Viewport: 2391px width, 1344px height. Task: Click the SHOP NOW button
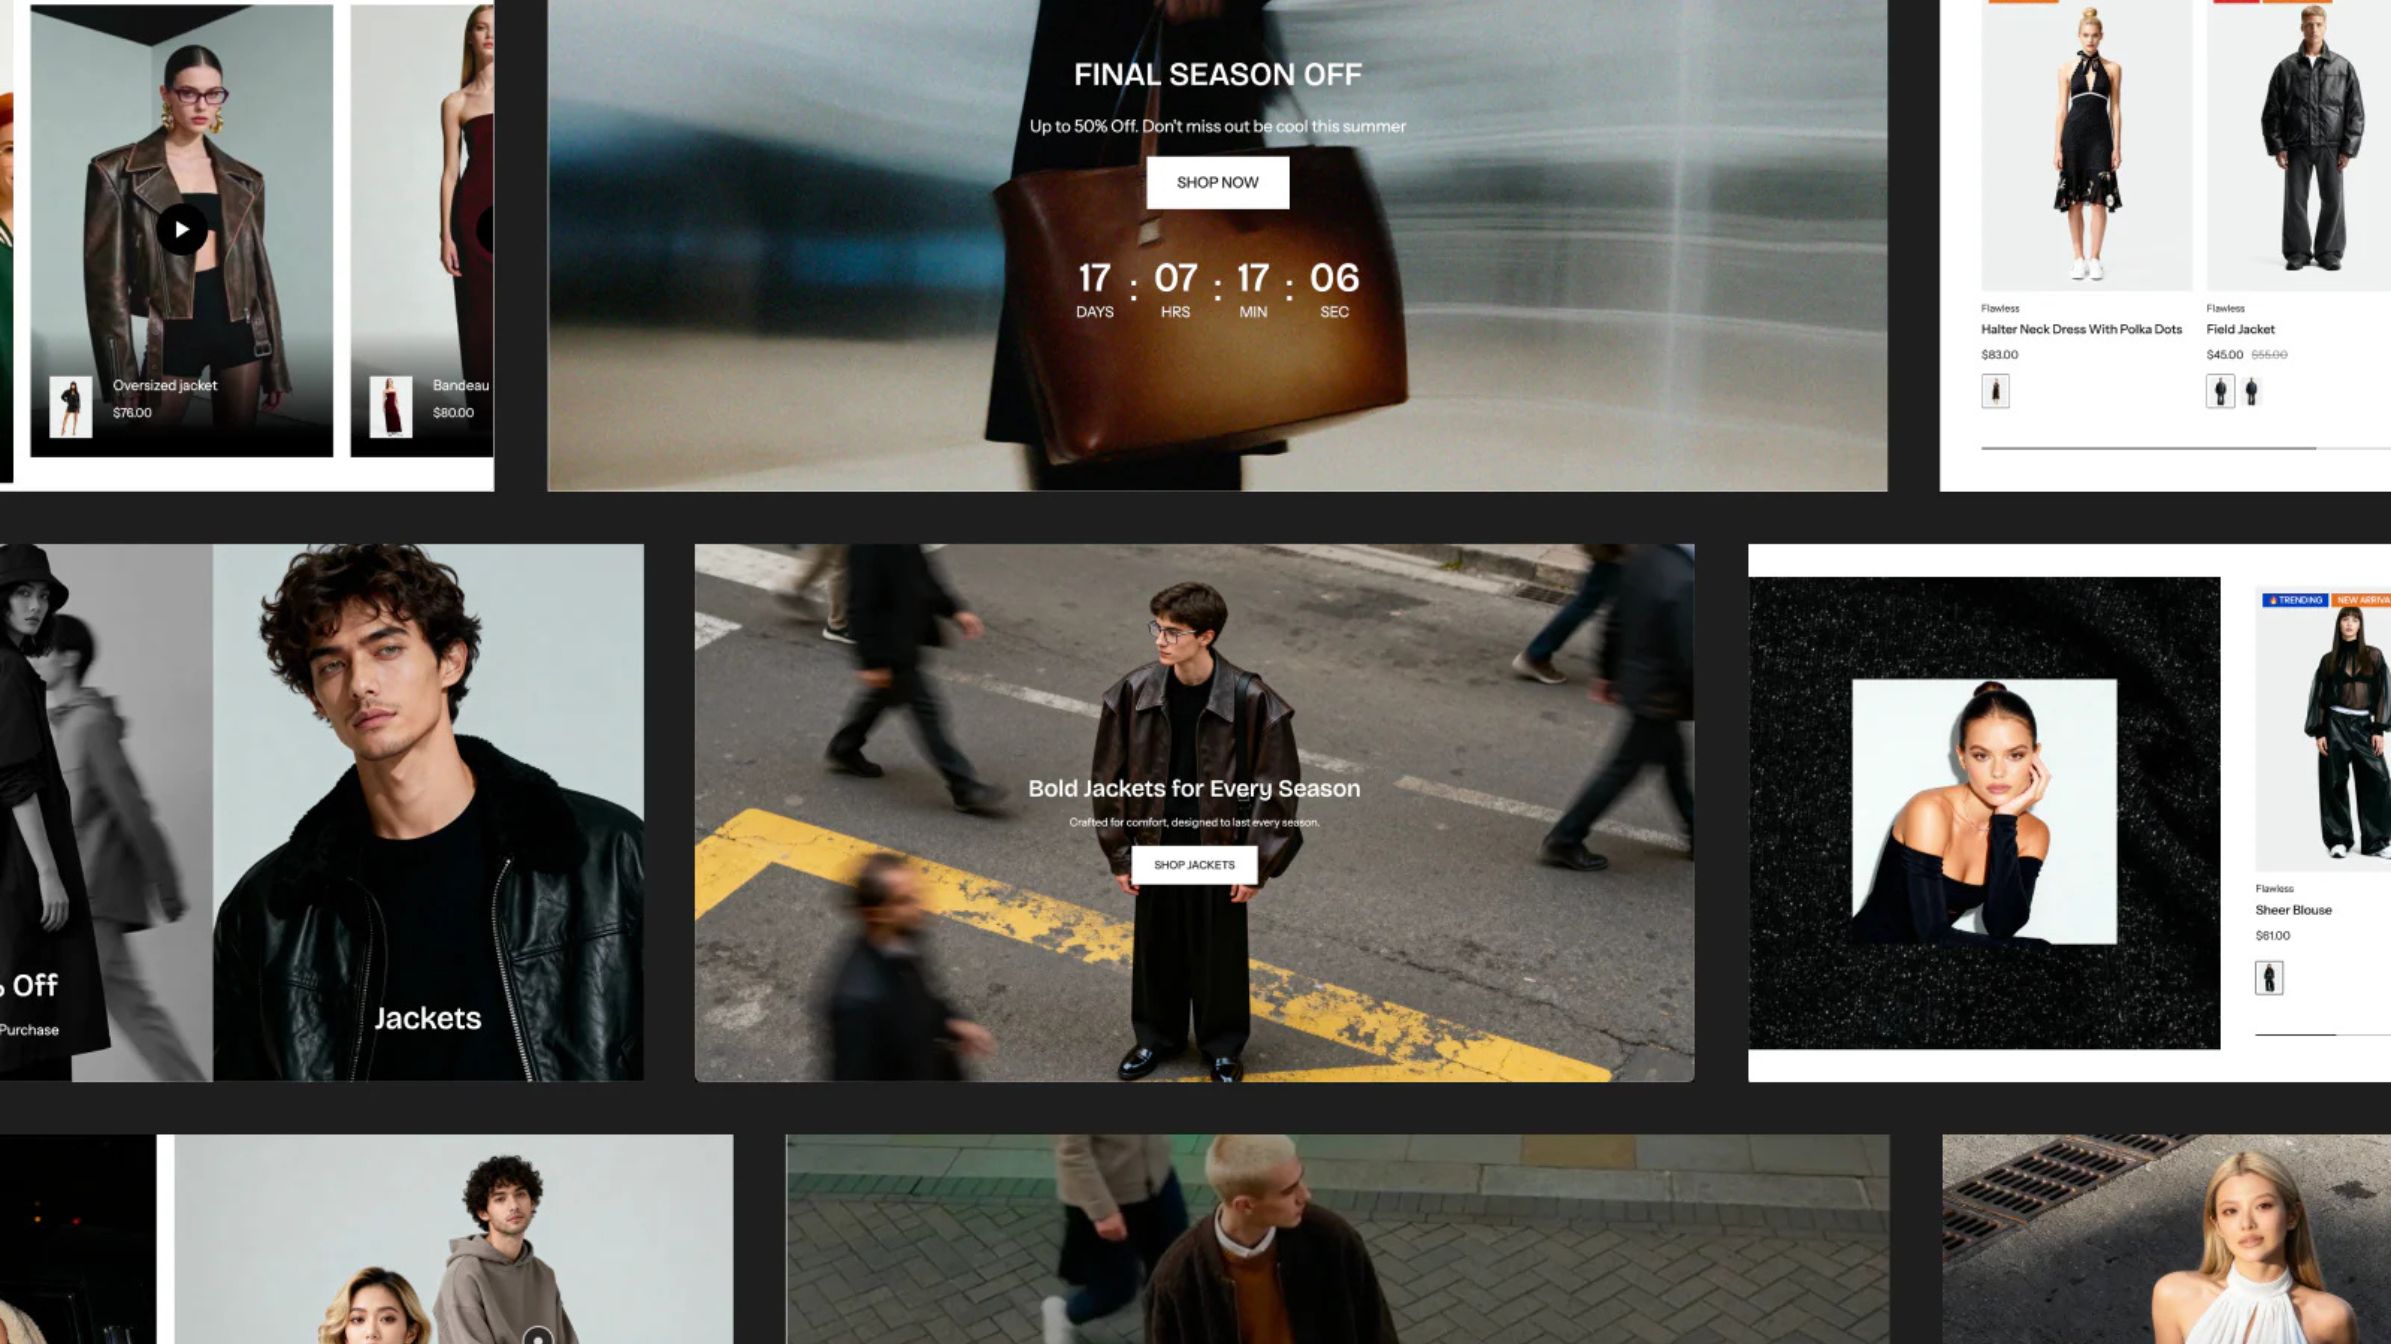tap(1217, 182)
